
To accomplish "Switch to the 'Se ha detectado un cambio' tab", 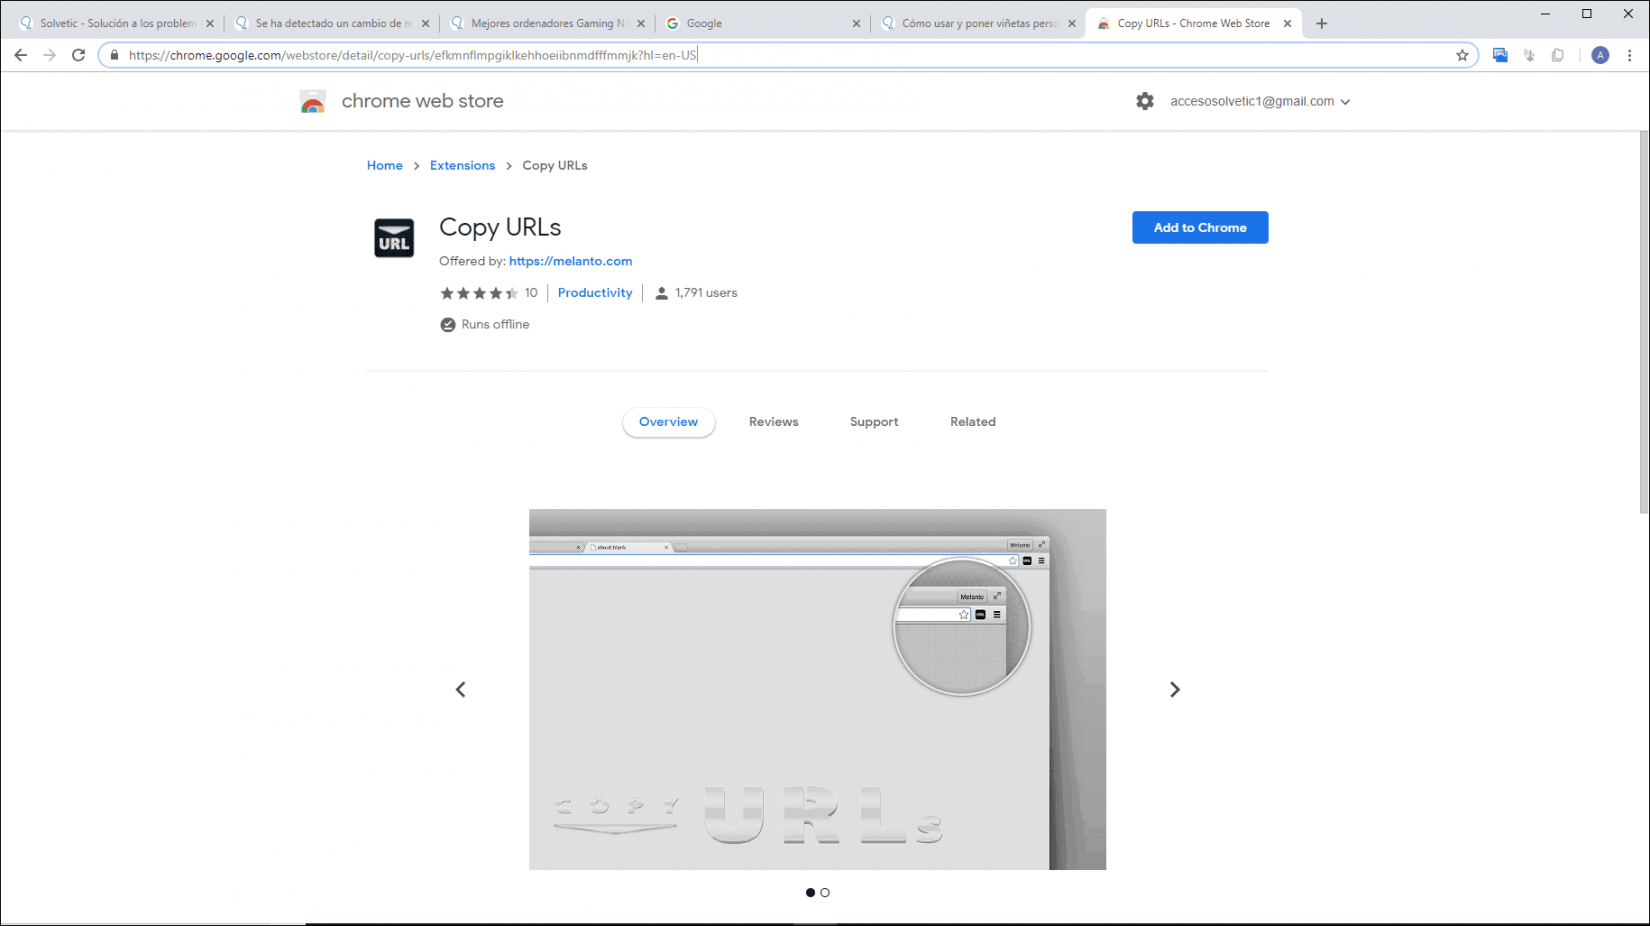I will 331,23.
